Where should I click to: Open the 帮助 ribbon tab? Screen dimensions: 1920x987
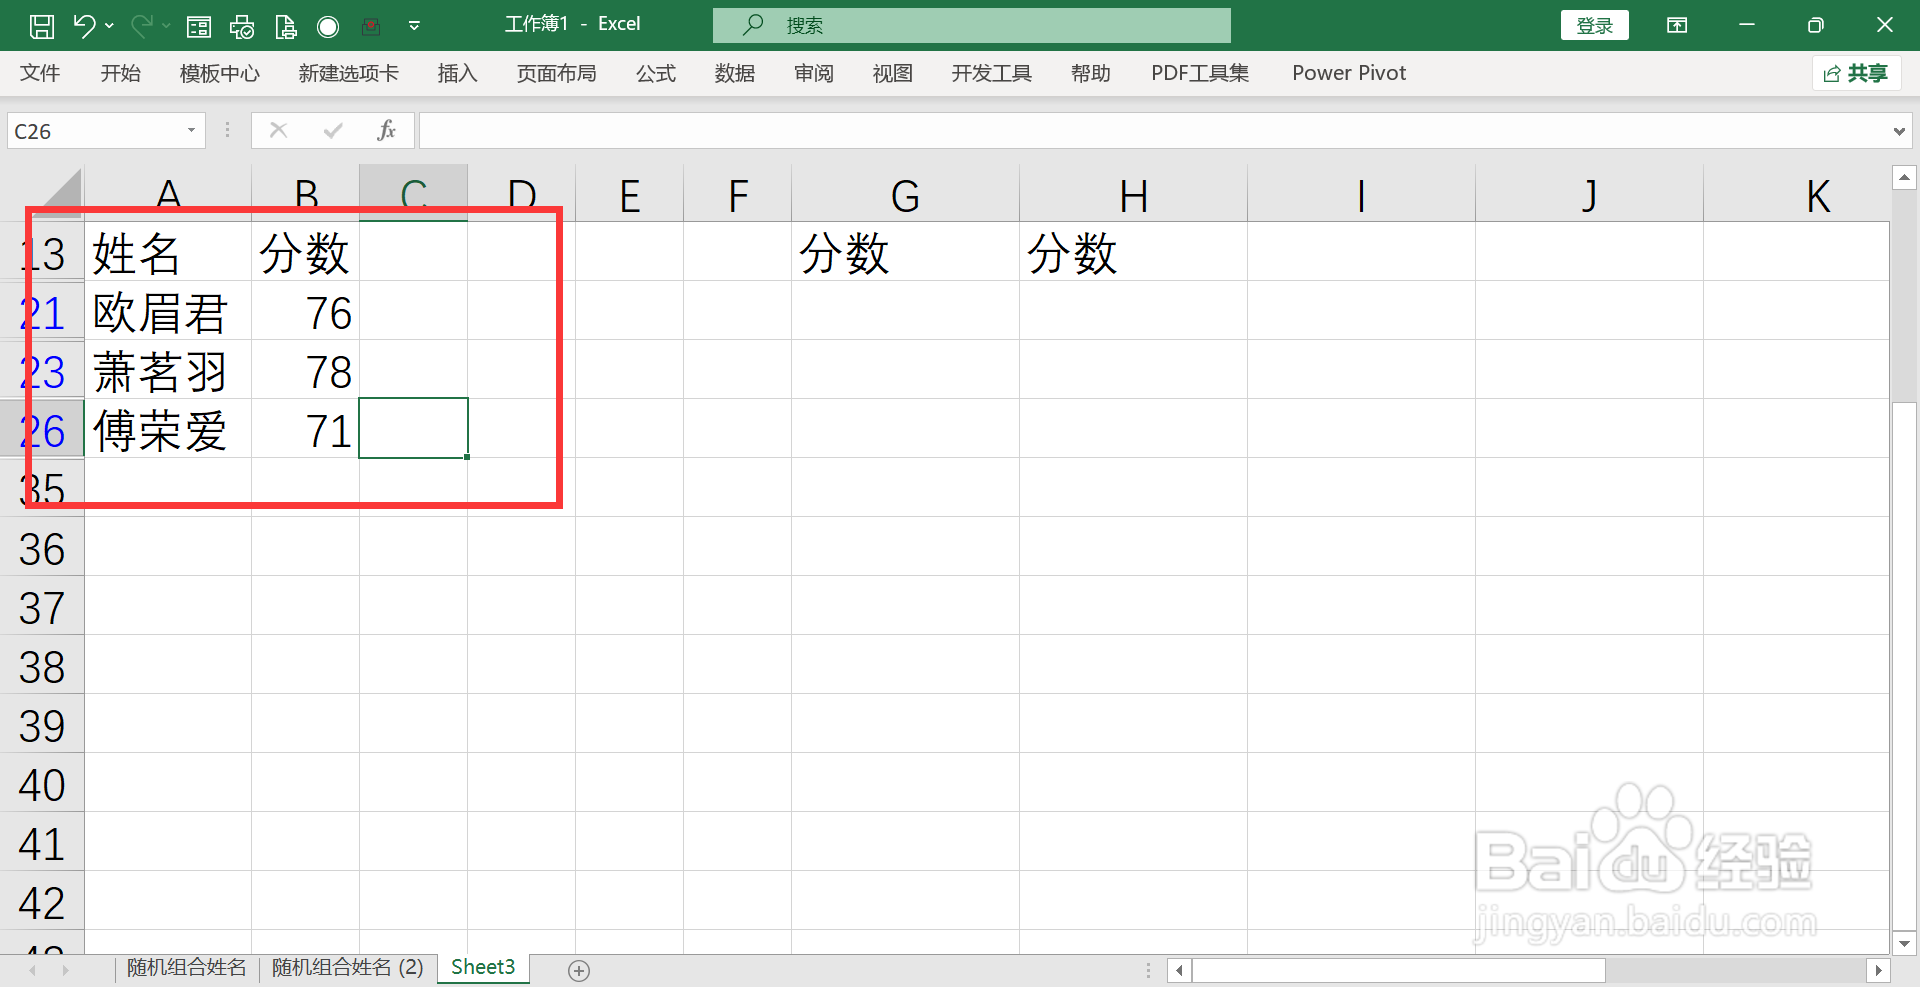coord(1091,73)
